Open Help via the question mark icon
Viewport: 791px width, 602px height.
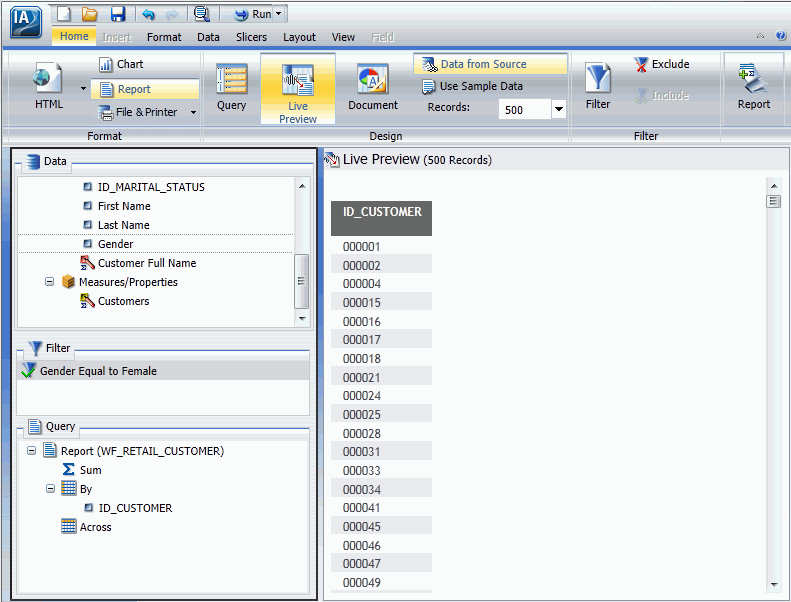pyautogui.click(x=780, y=35)
